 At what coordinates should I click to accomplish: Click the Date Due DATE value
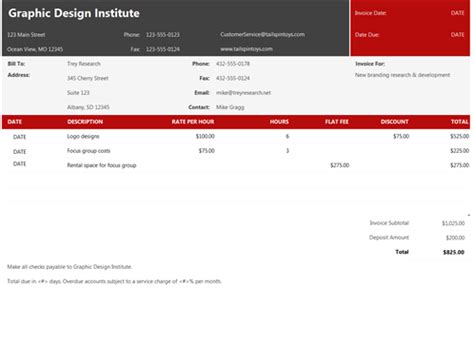pos(457,35)
